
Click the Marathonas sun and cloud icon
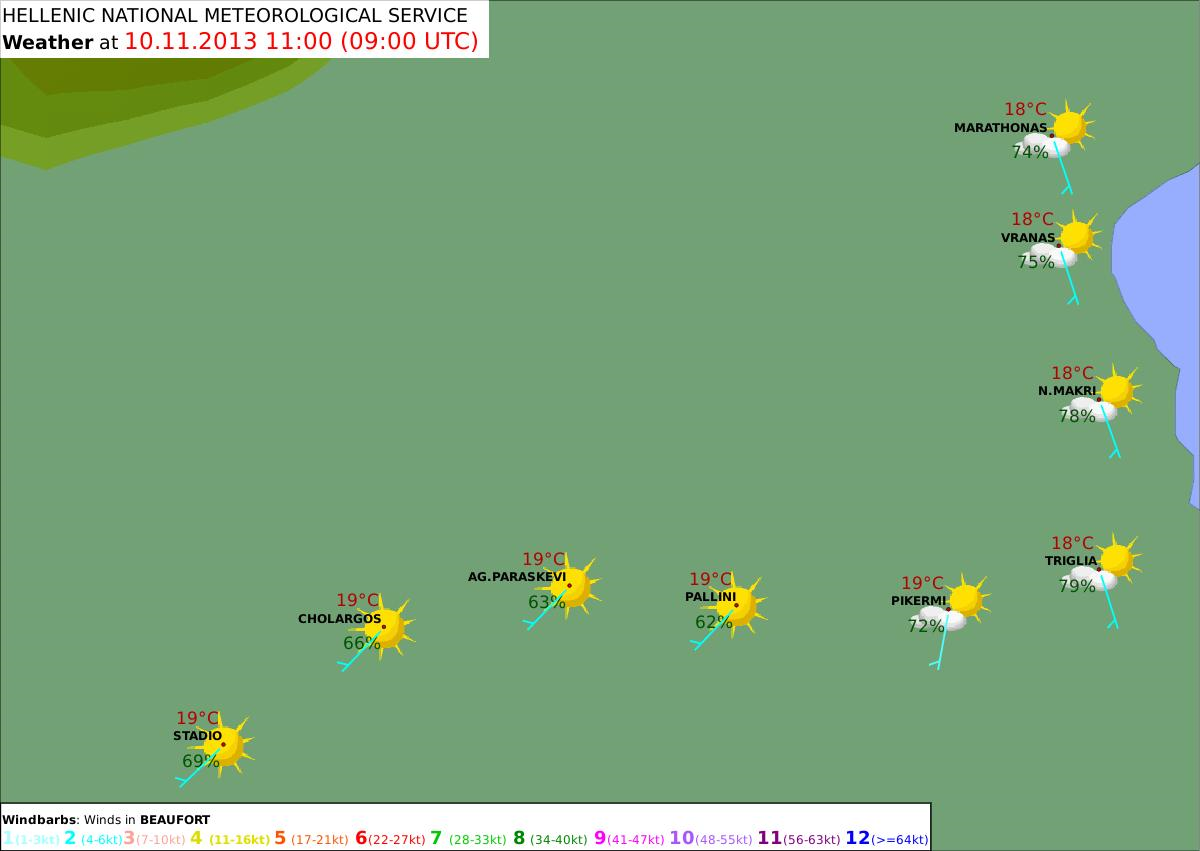click(1062, 132)
